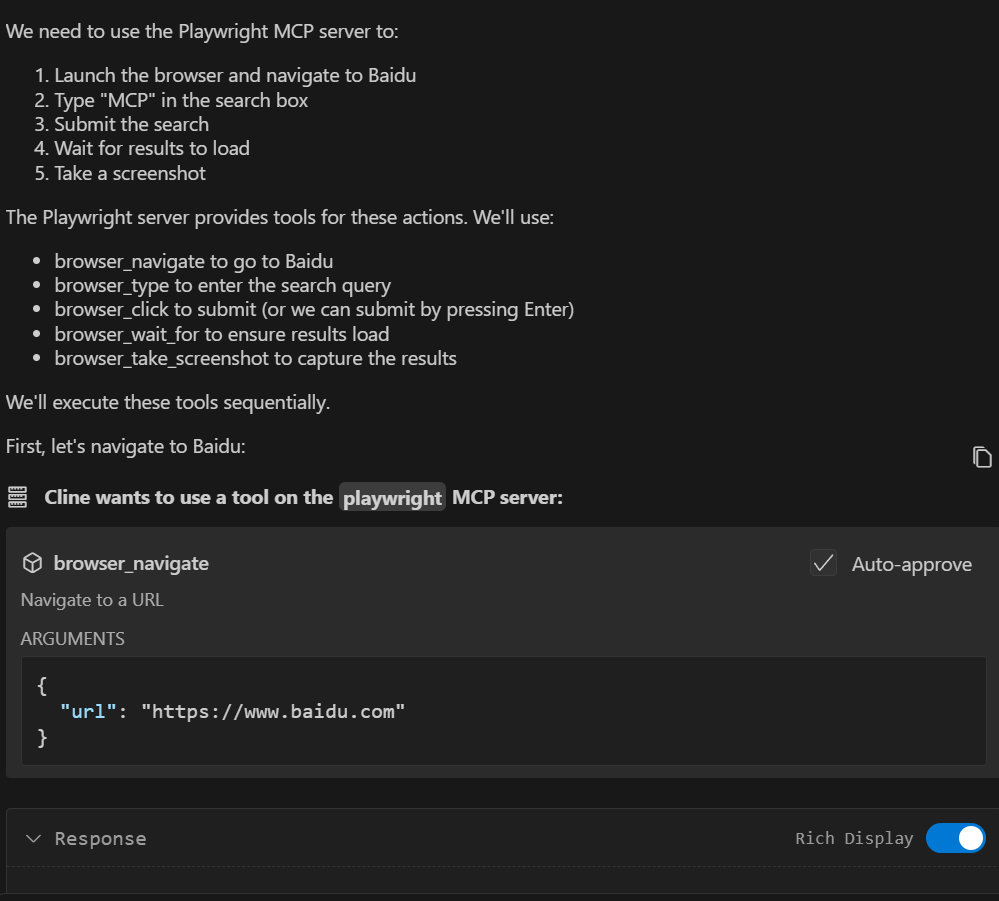This screenshot has width=999, height=901.
Task: Toggle Auto-approve via its label
Action: (911, 563)
